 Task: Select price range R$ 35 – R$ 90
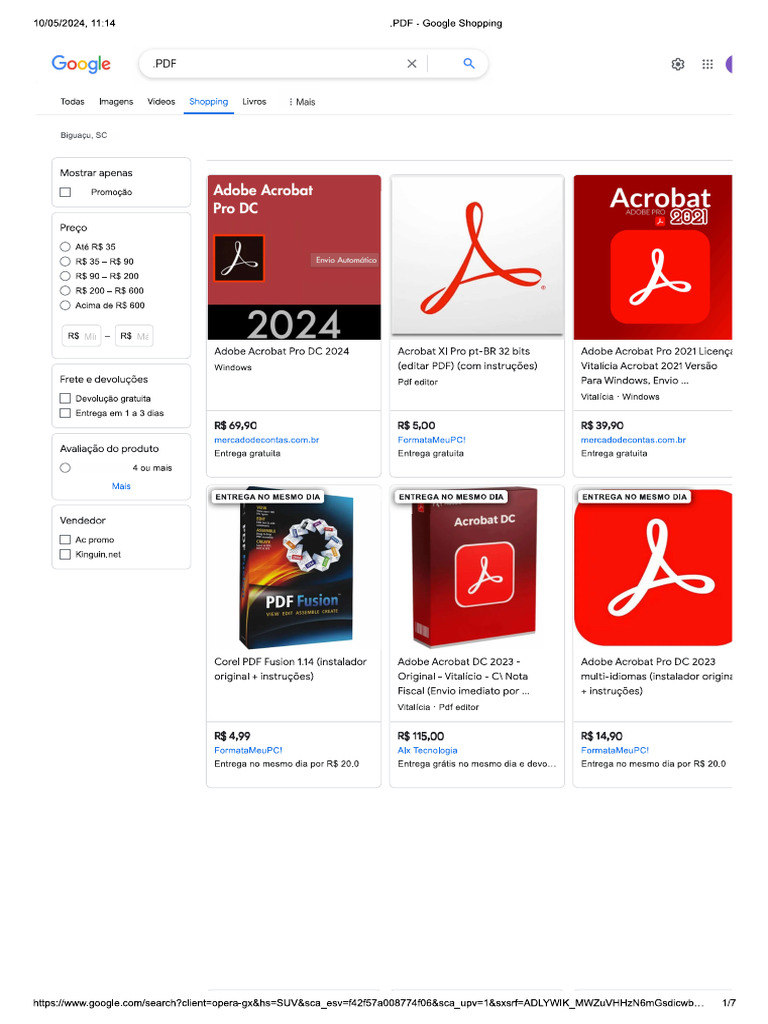[65, 261]
